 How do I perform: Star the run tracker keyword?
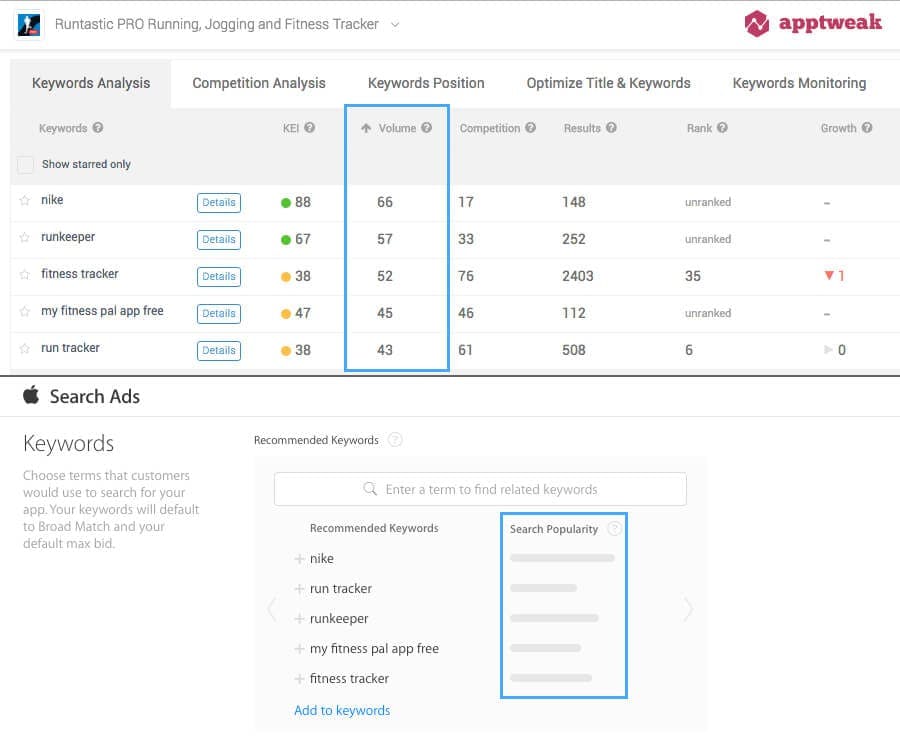point(25,349)
